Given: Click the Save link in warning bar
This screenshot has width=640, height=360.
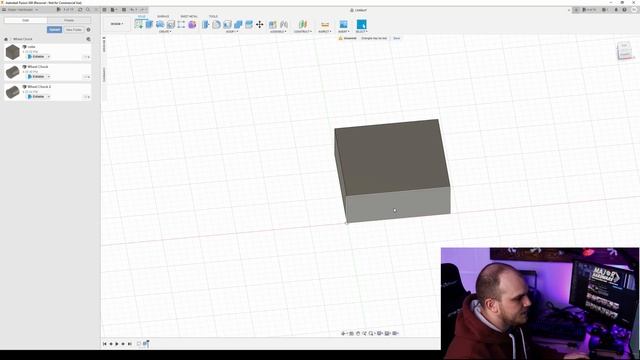Looking at the screenshot, I should click(x=396, y=38).
